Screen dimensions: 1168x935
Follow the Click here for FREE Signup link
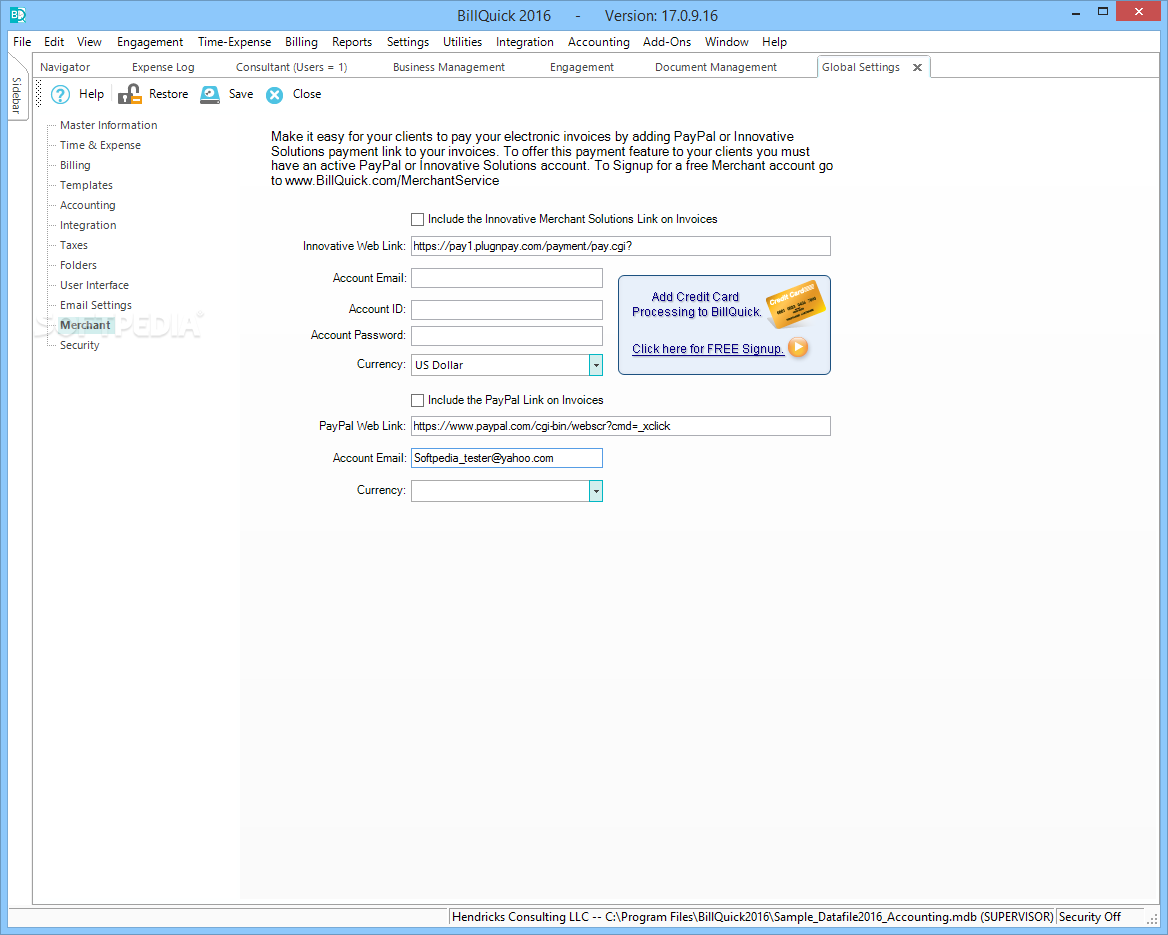coord(708,349)
